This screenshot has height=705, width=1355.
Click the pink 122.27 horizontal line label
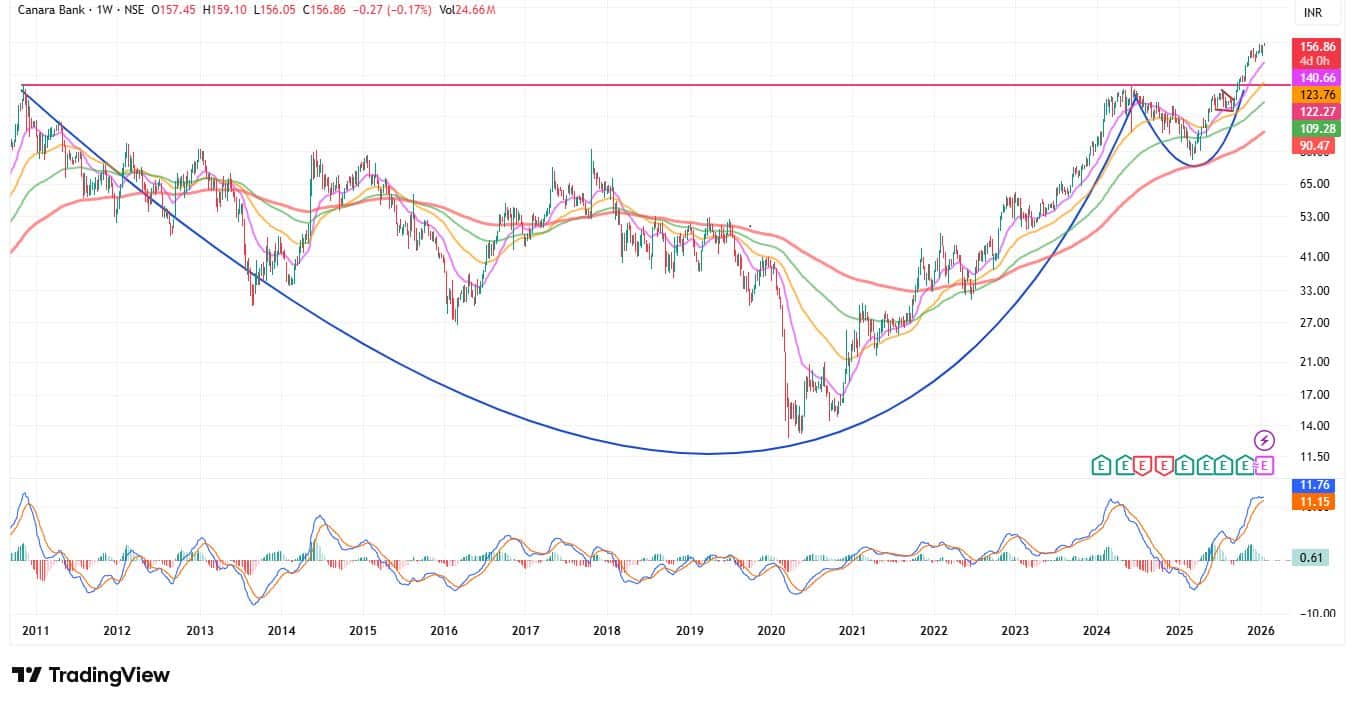click(1315, 112)
